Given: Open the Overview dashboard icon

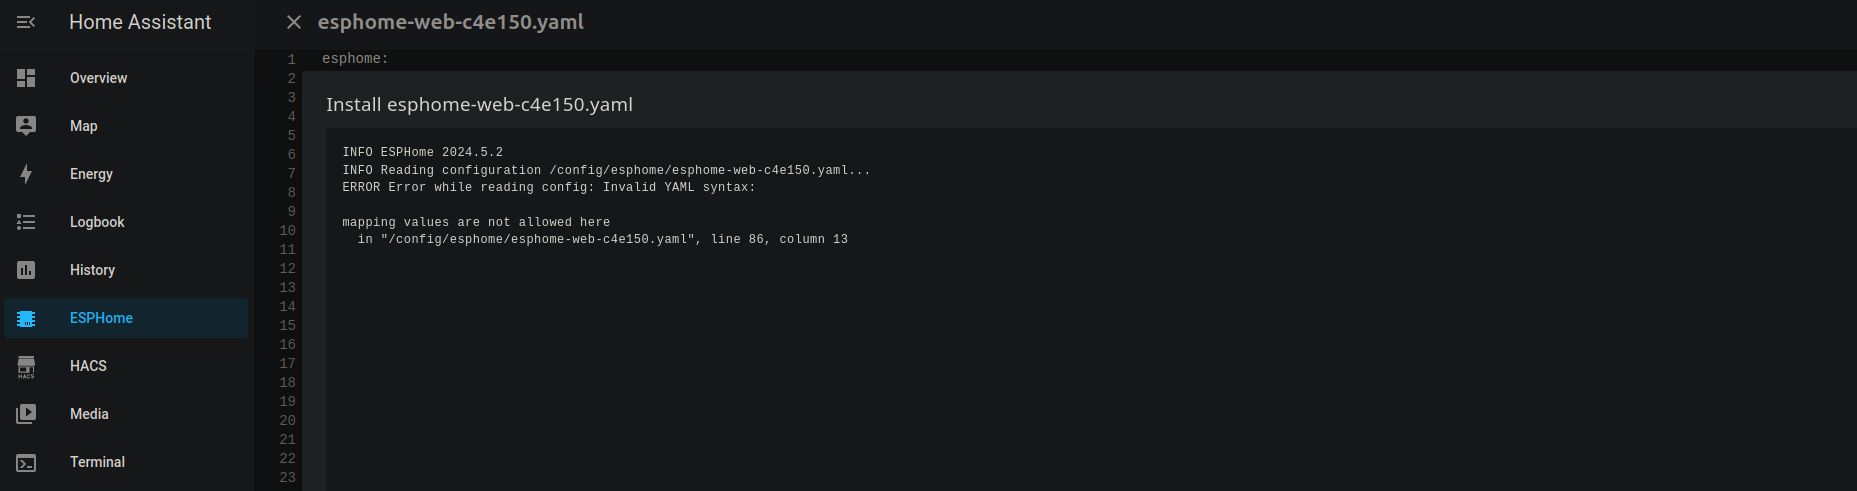Looking at the screenshot, I should click(x=26, y=78).
